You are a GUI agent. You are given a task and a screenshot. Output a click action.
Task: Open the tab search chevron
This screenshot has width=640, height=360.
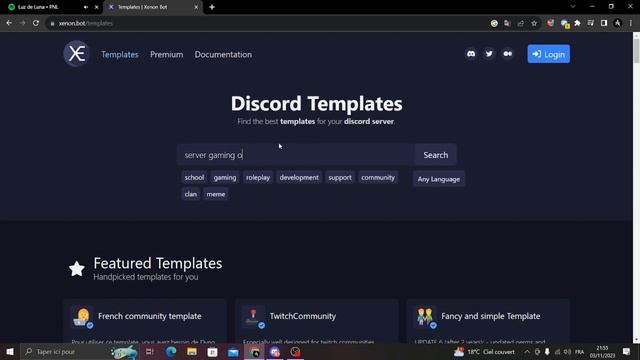tap(573, 7)
